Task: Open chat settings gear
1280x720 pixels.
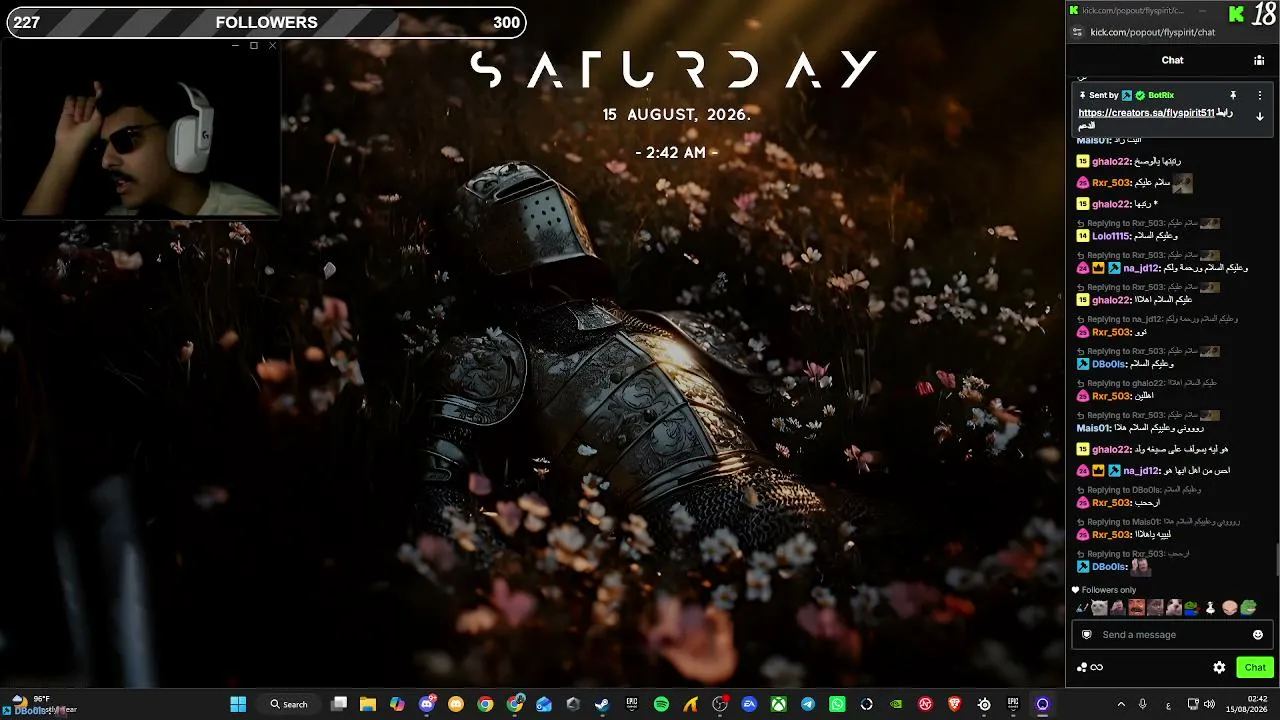Action: pyautogui.click(x=1219, y=667)
